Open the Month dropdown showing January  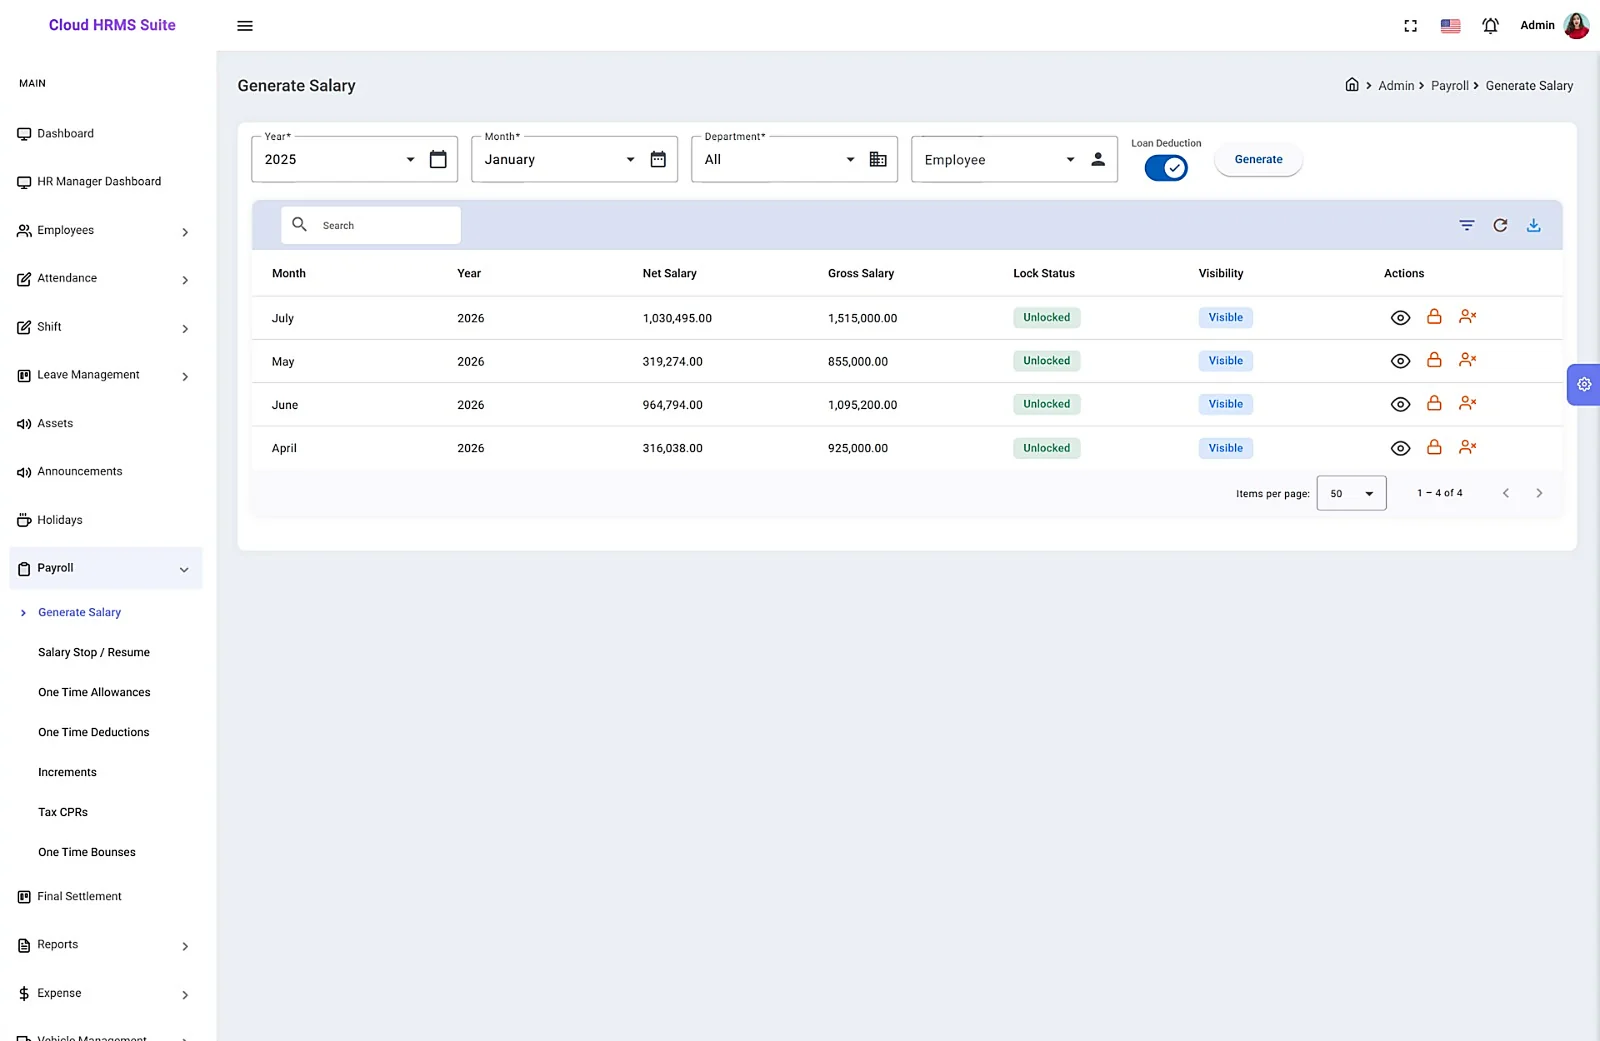point(574,159)
